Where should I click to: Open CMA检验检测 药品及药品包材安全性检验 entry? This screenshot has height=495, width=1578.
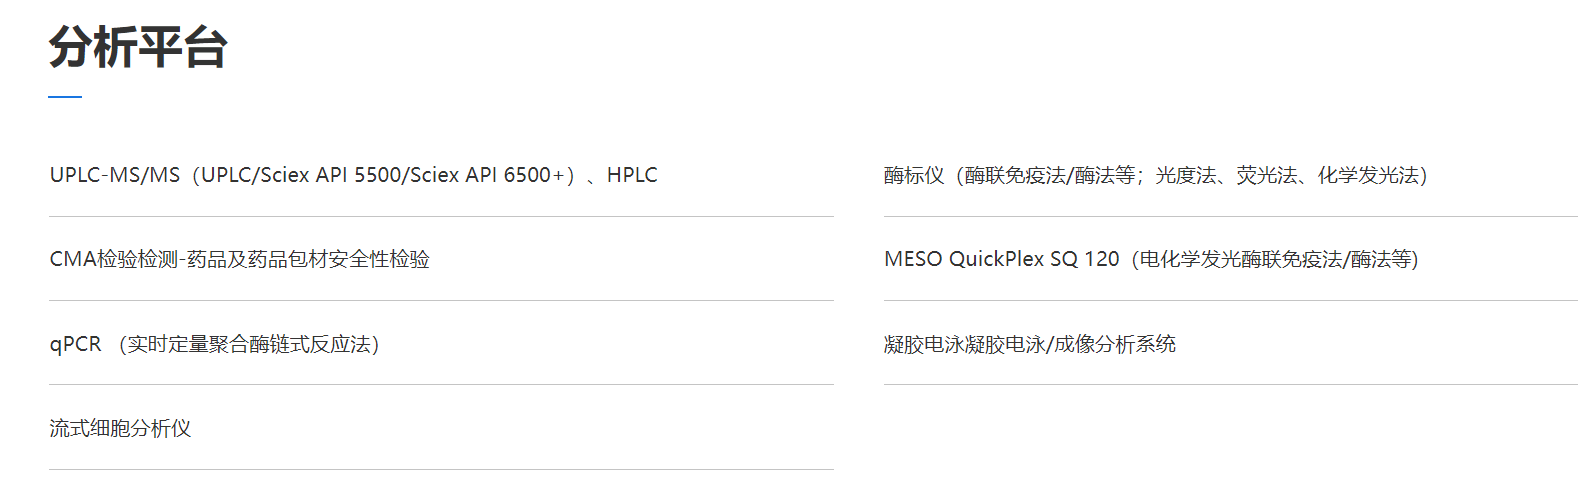coord(239,260)
